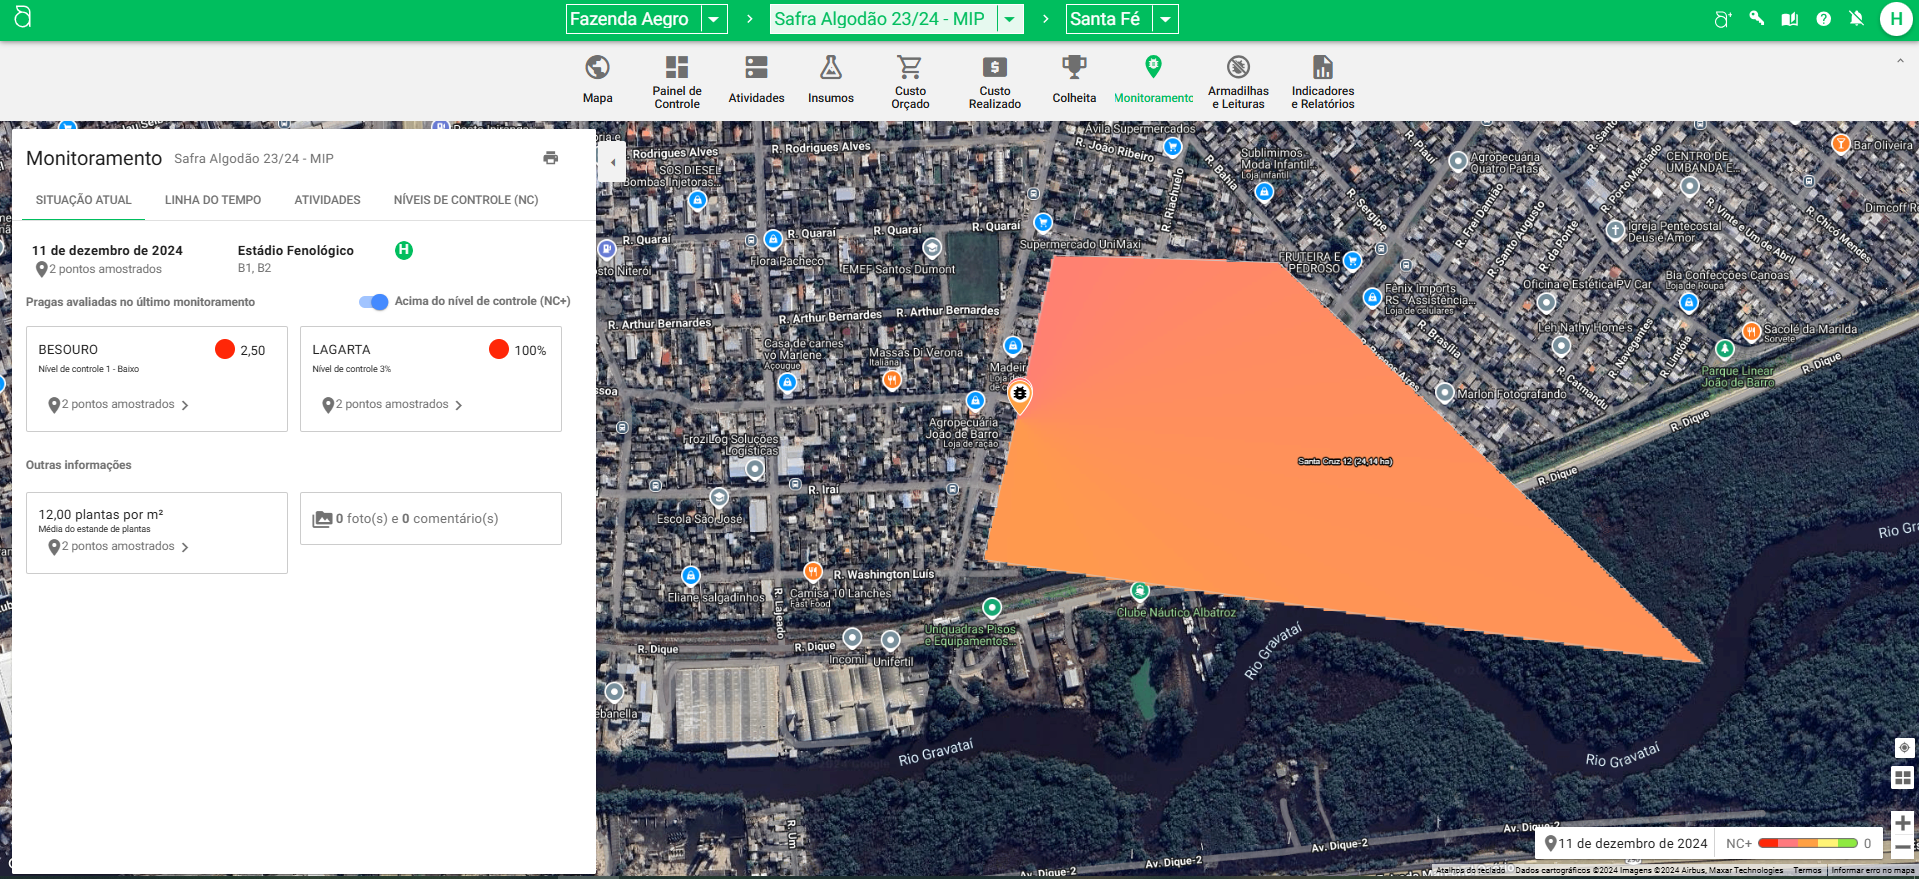This screenshot has width=1919, height=879.
Task: Open Painel de Controle dashboard
Action: [x=677, y=68]
